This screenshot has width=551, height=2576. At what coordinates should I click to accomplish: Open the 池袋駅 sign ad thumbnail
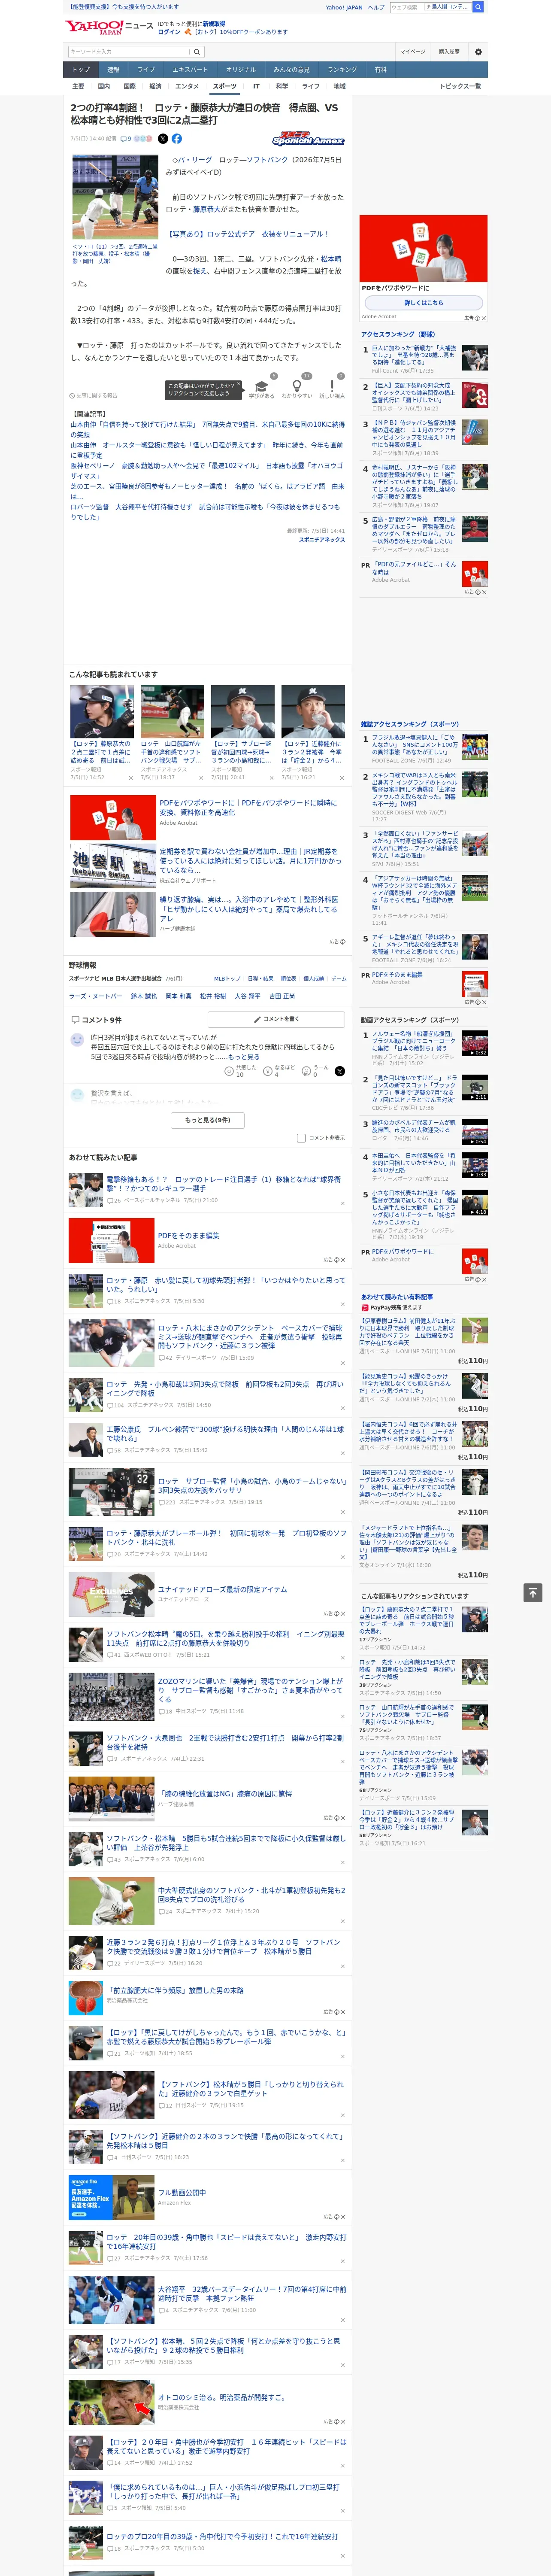pyautogui.click(x=113, y=866)
